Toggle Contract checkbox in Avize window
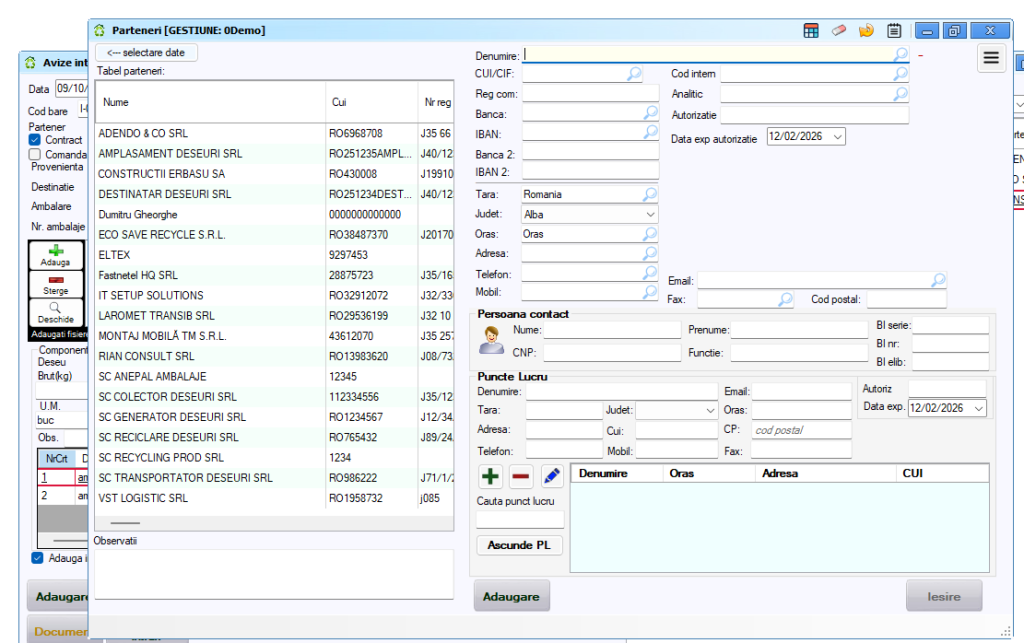This screenshot has width=1024, height=643. click(x=35, y=140)
